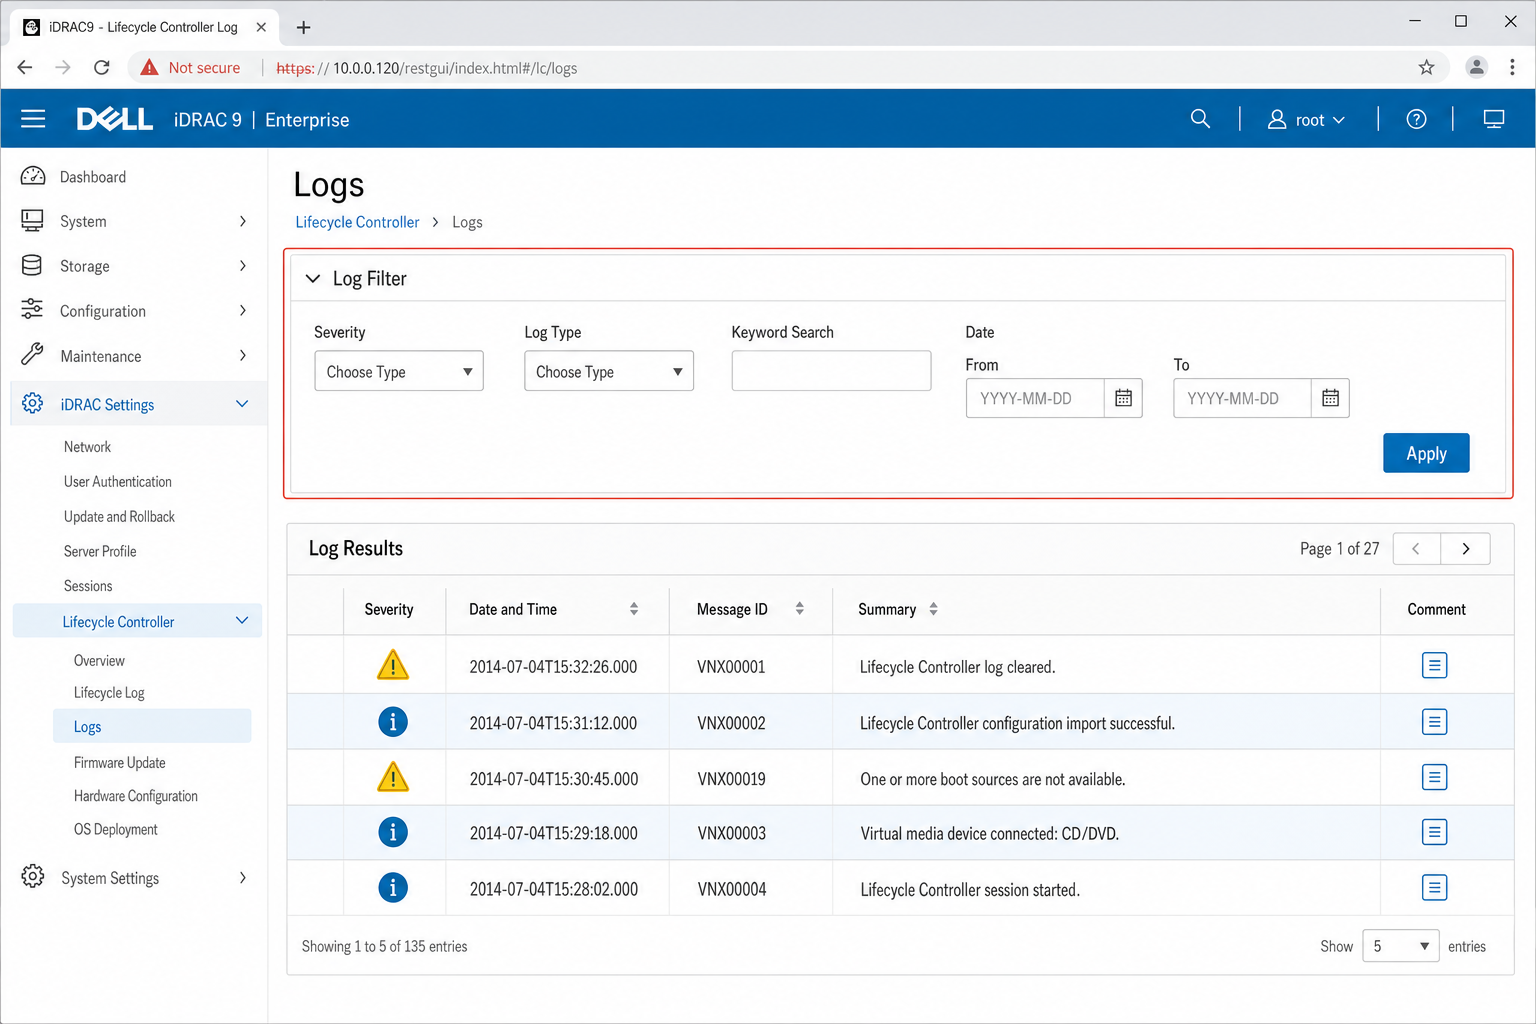Image resolution: width=1536 pixels, height=1024 pixels.
Task: Open comment for boot sources not available row
Action: click(x=1434, y=777)
